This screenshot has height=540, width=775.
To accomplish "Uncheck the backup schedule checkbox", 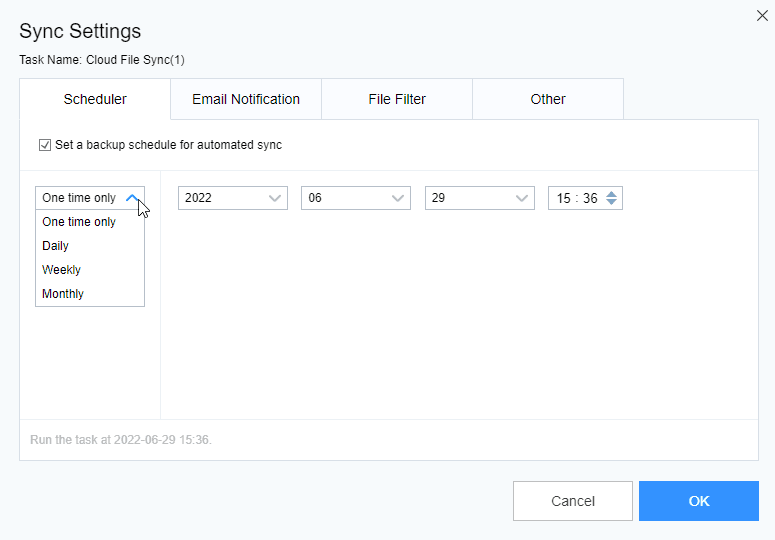I will point(45,145).
